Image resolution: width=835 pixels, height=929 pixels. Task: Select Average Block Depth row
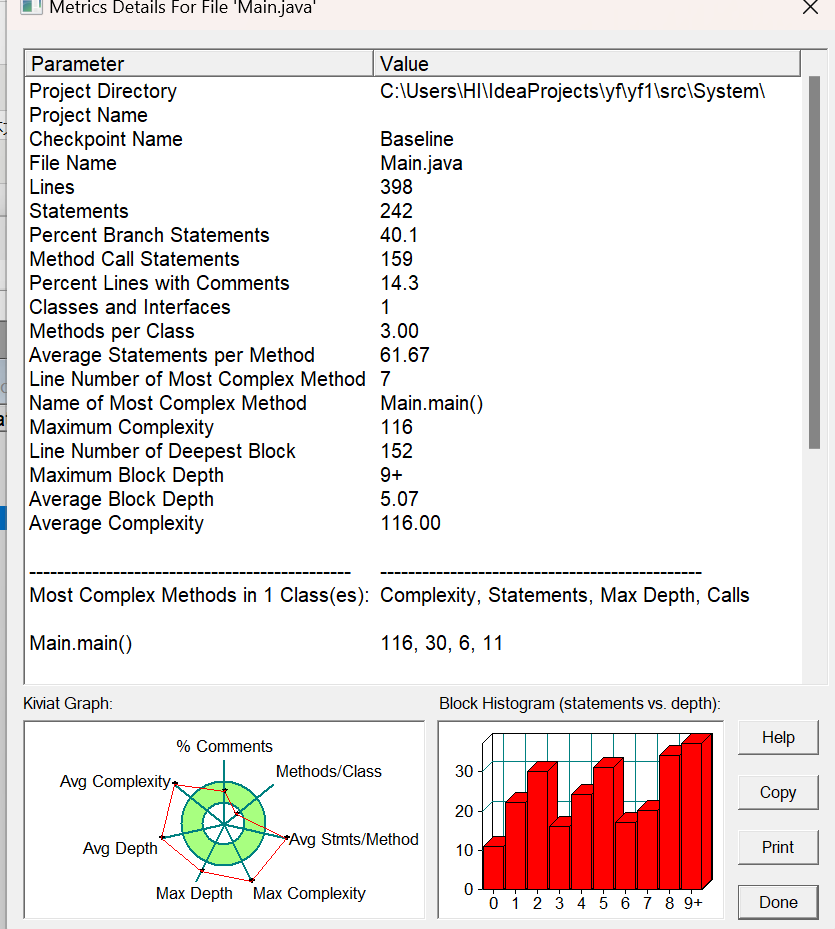412,499
